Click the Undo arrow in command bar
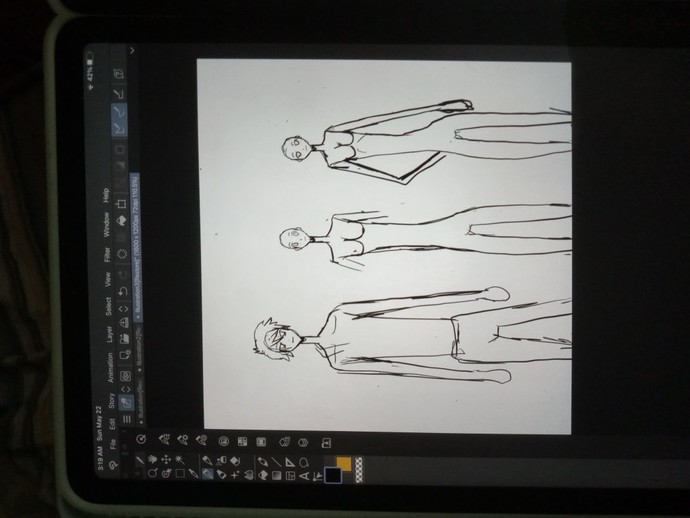The image size is (690, 518). 123,291
